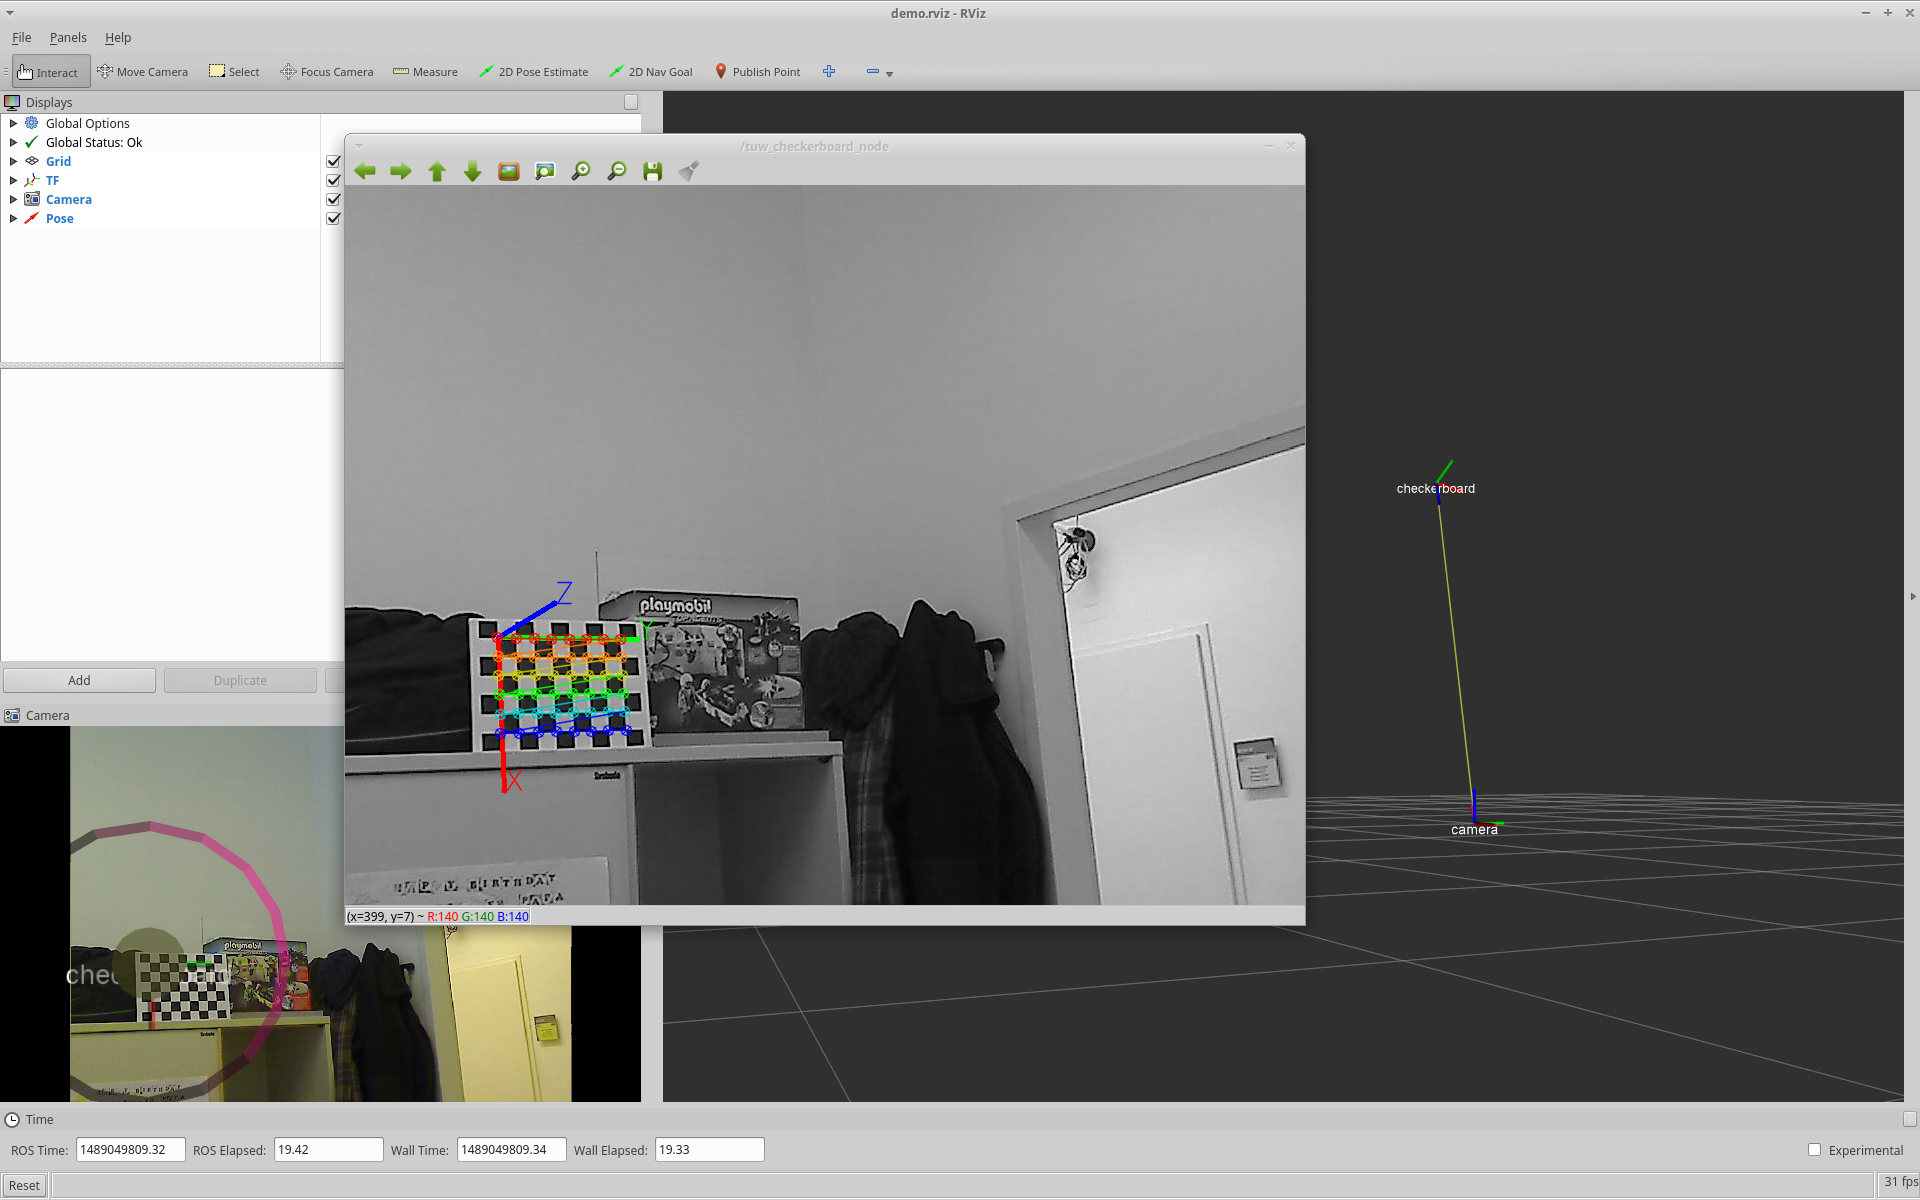The width and height of the screenshot is (1920, 1200).
Task: Click the green left arrow in image viewer
Action: (x=365, y=171)
